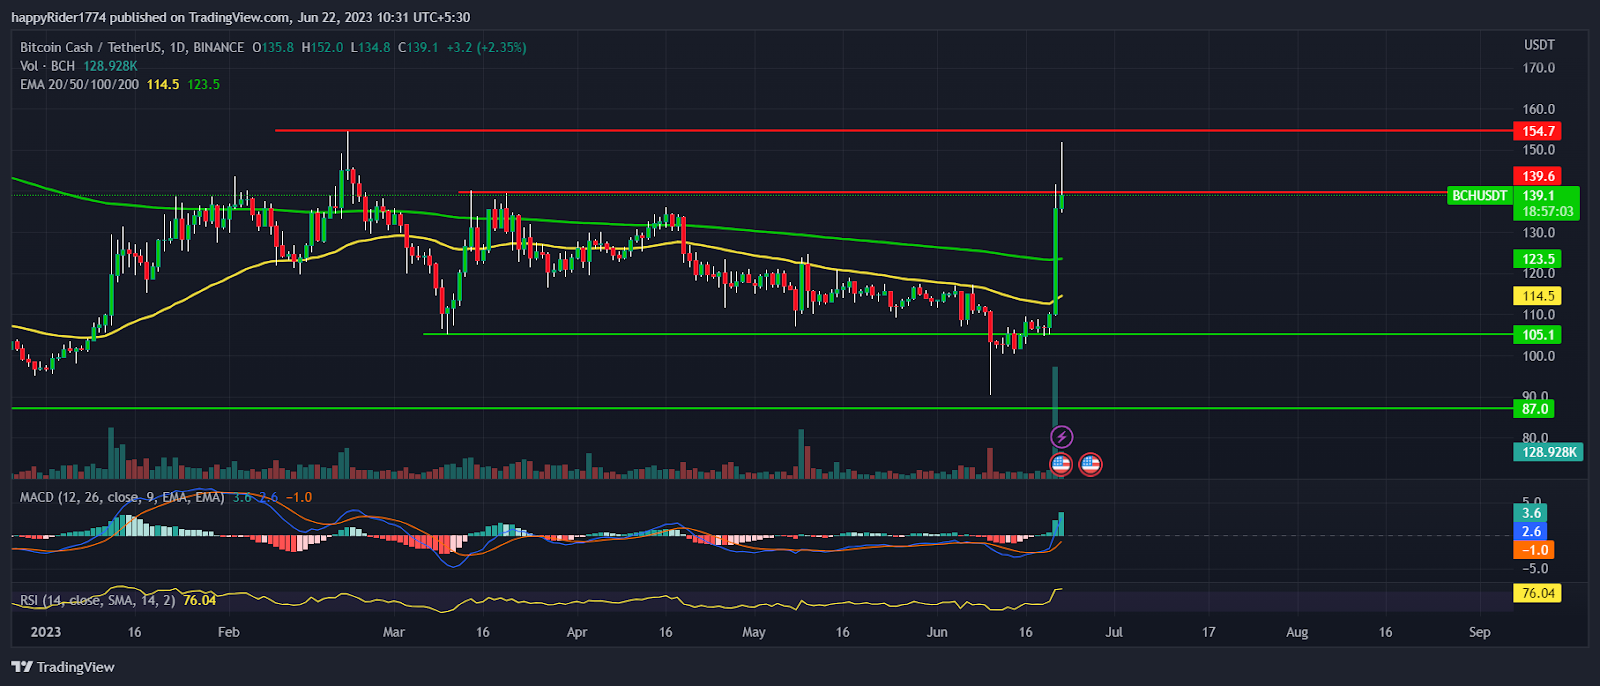Click the green horizontal support line at 105.1
1600x686 pixels.
(x=967, y=334)
